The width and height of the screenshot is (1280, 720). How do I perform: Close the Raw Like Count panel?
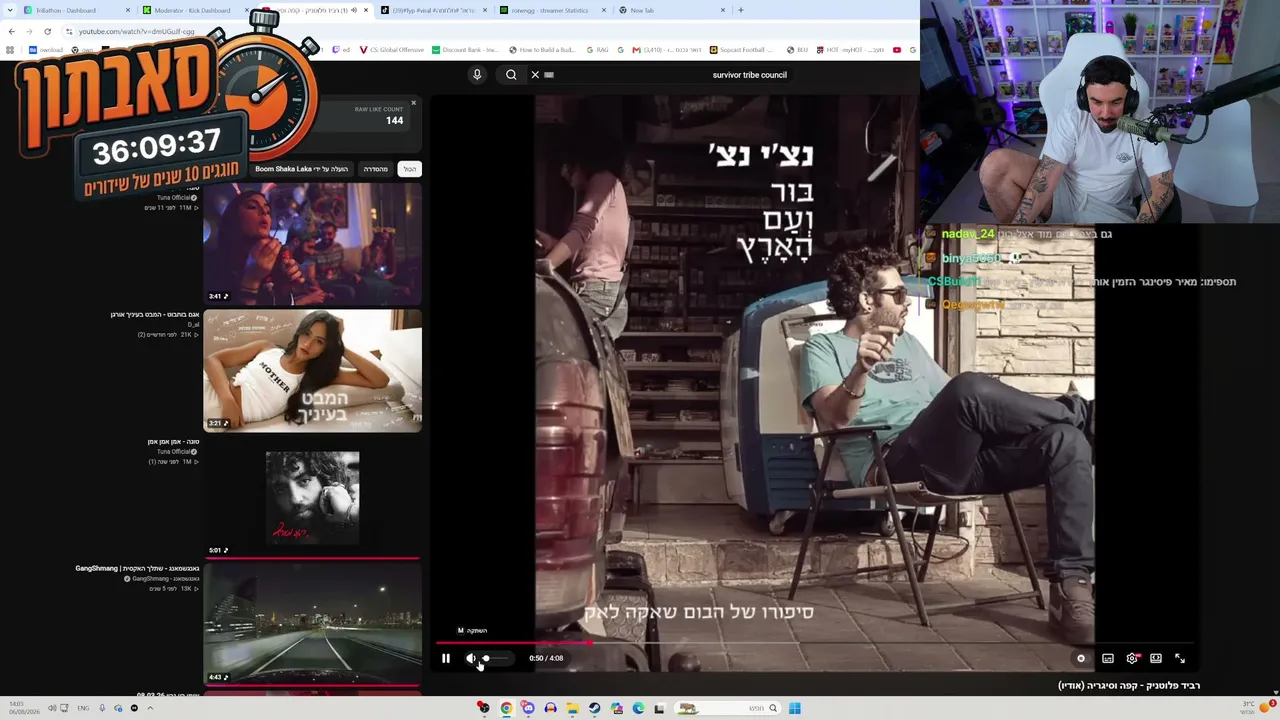click(413, 103)
